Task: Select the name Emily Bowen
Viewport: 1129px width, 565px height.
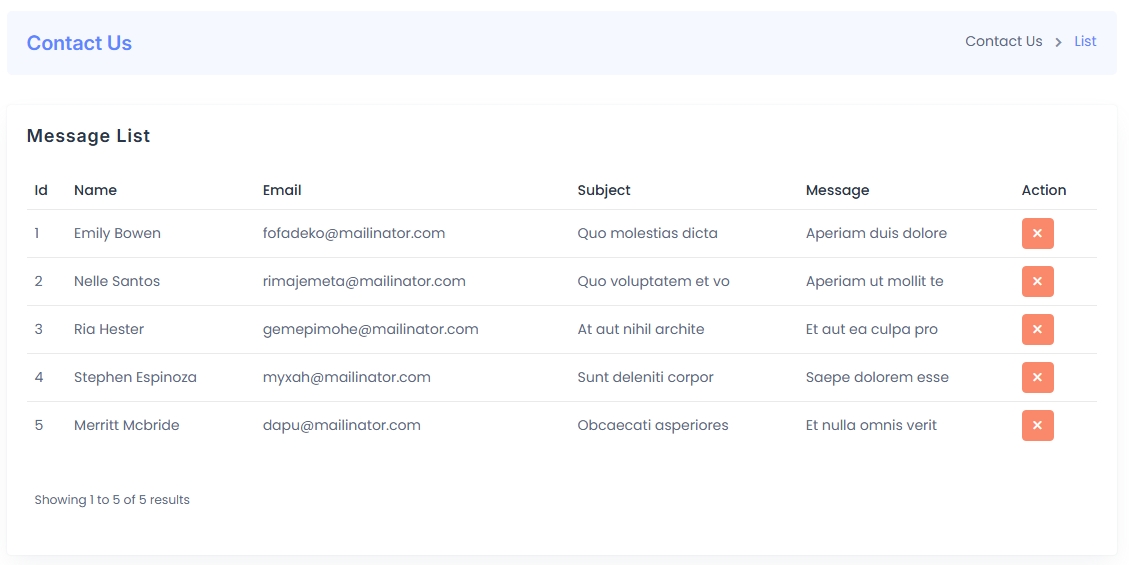Action: (x=117, y=233)
